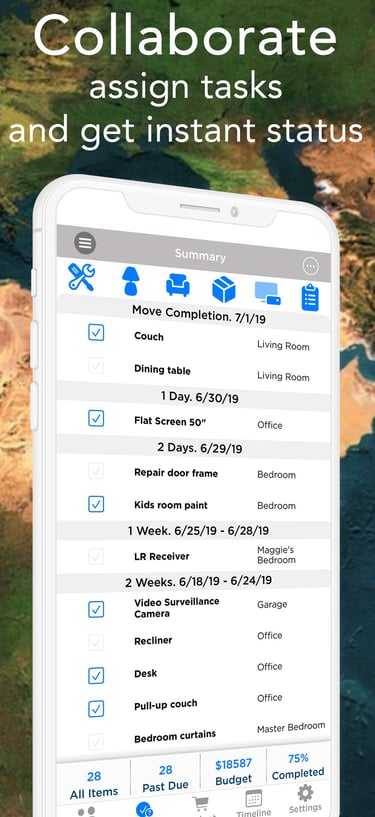Select the cardboard box category icon
Viewport: 375px width, 817px height.
tap(224, 290)
